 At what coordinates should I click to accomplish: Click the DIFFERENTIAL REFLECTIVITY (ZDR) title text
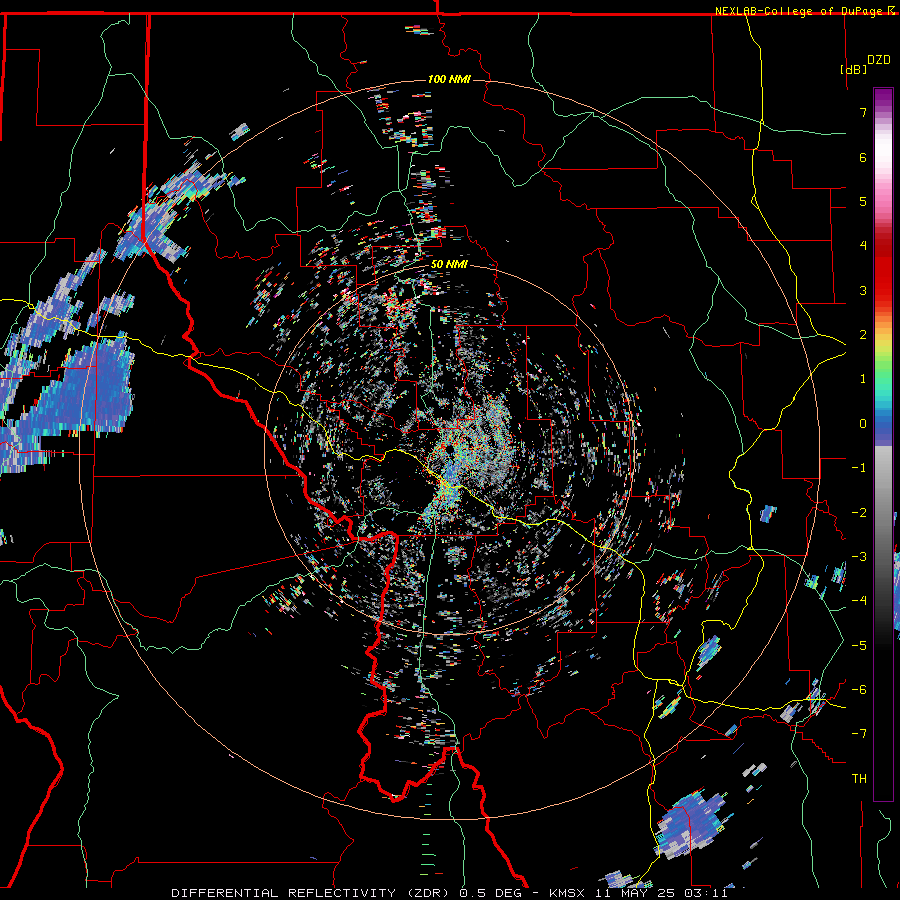(312, 893)
